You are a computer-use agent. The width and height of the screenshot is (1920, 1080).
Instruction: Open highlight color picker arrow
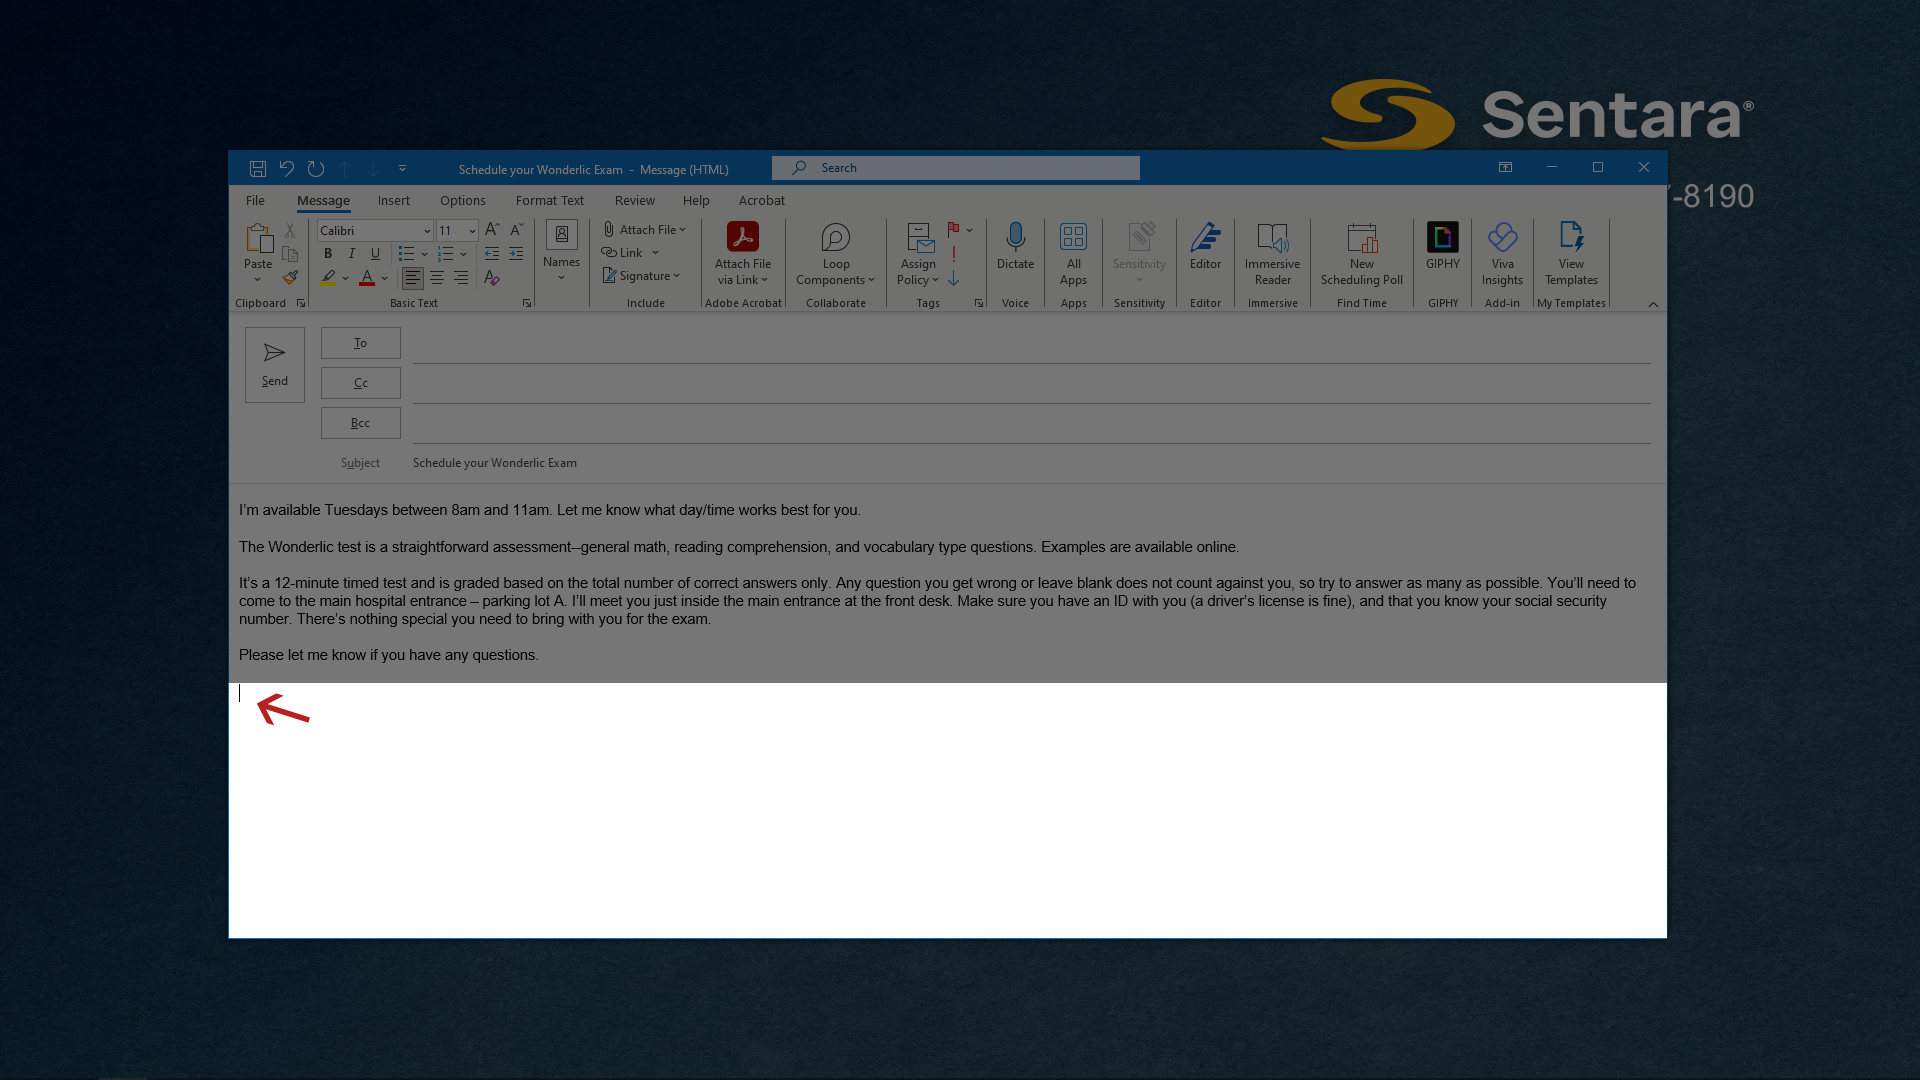[x=345, y=279]
